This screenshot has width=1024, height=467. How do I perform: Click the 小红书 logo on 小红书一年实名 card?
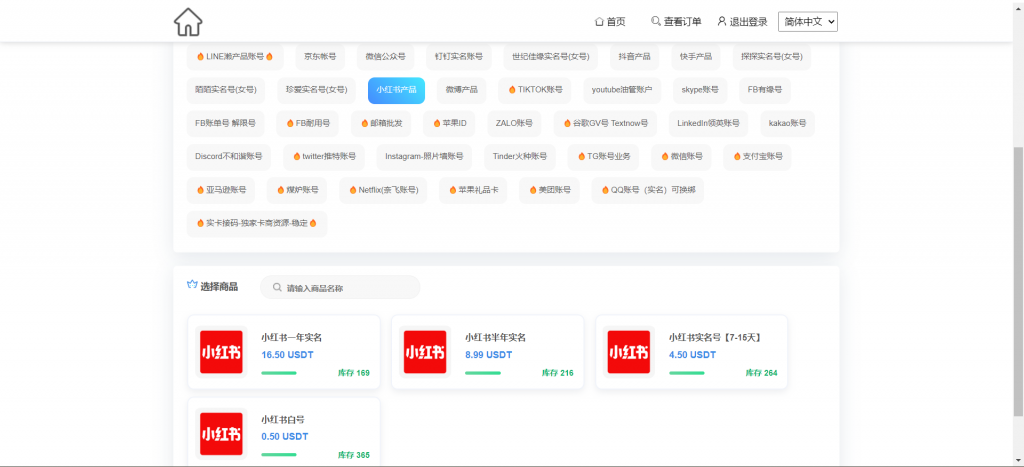click(221, 352)
